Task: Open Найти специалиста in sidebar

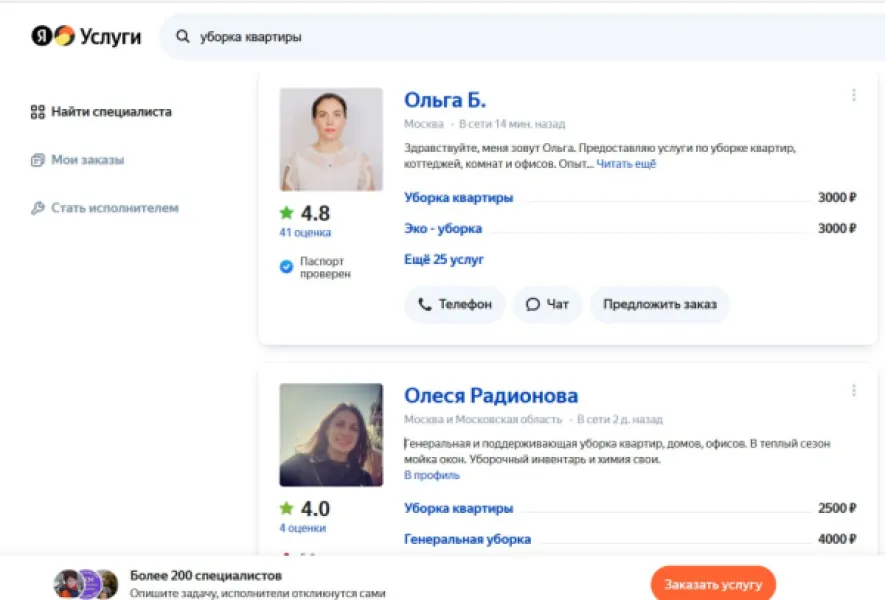Action: point(101,112)
